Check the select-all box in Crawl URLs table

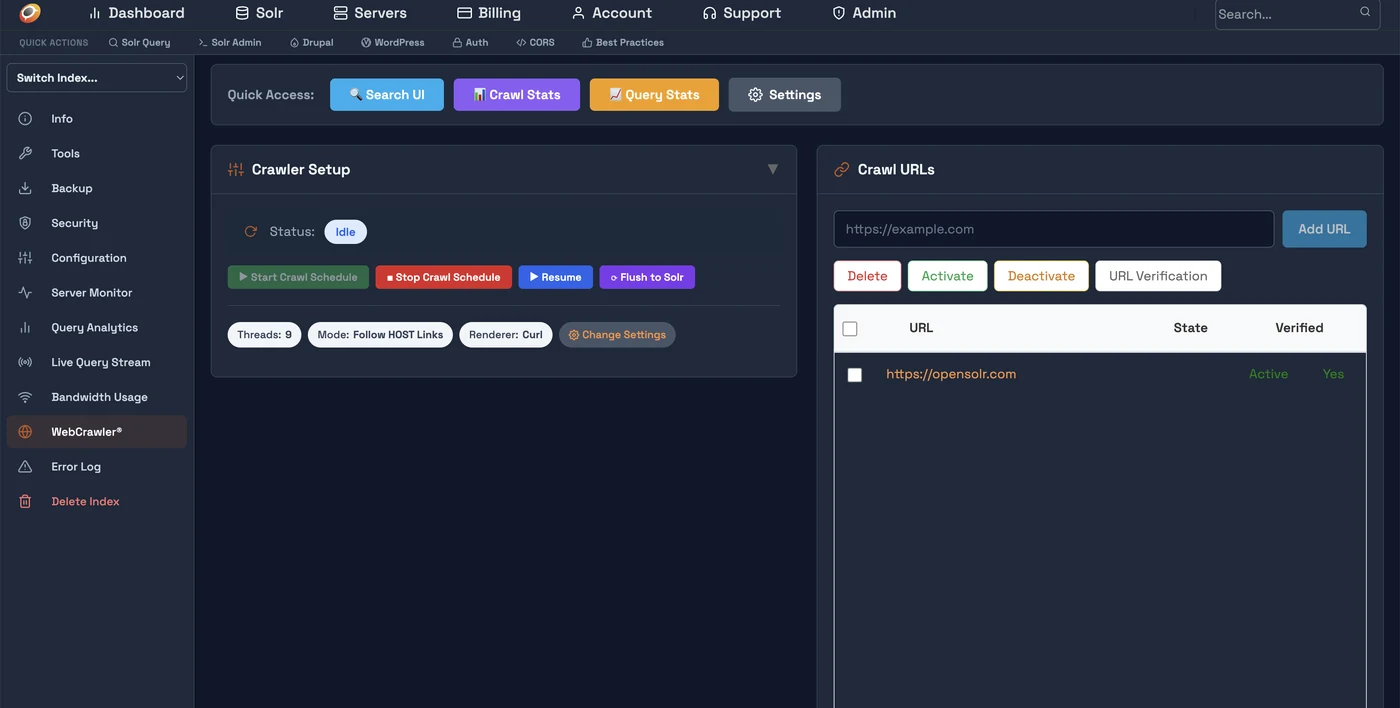[848, 327]
